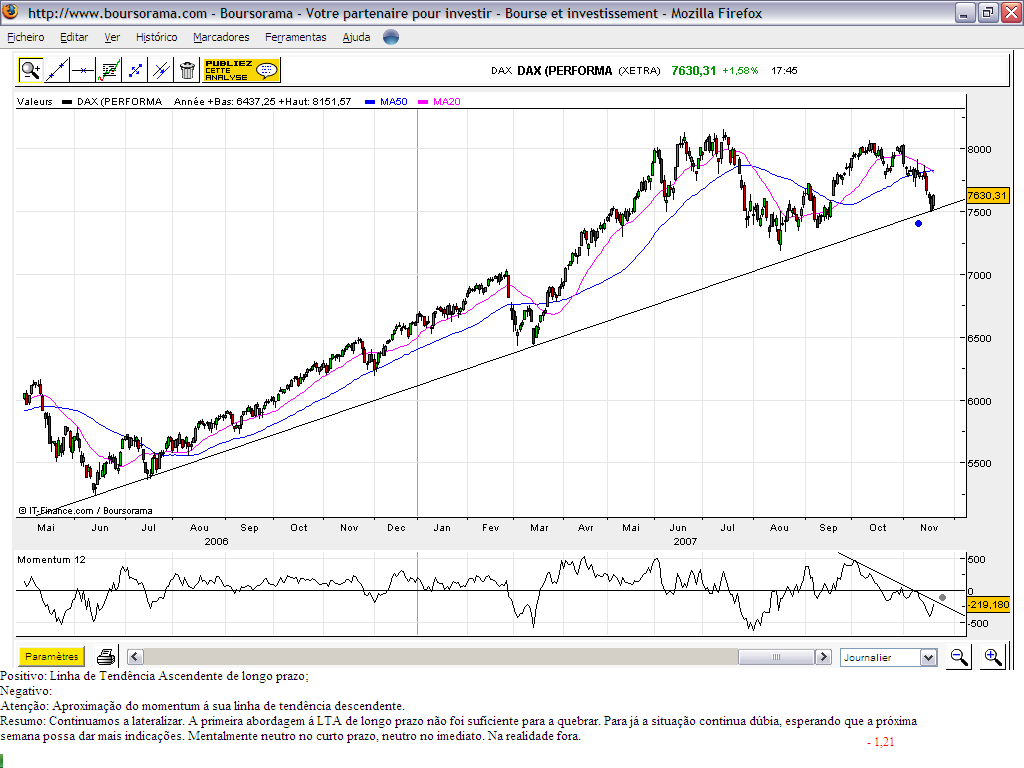Screen dimensions: 1024x768
Task: Click the black DAX legend swatch
Action: tap(67, 102)
